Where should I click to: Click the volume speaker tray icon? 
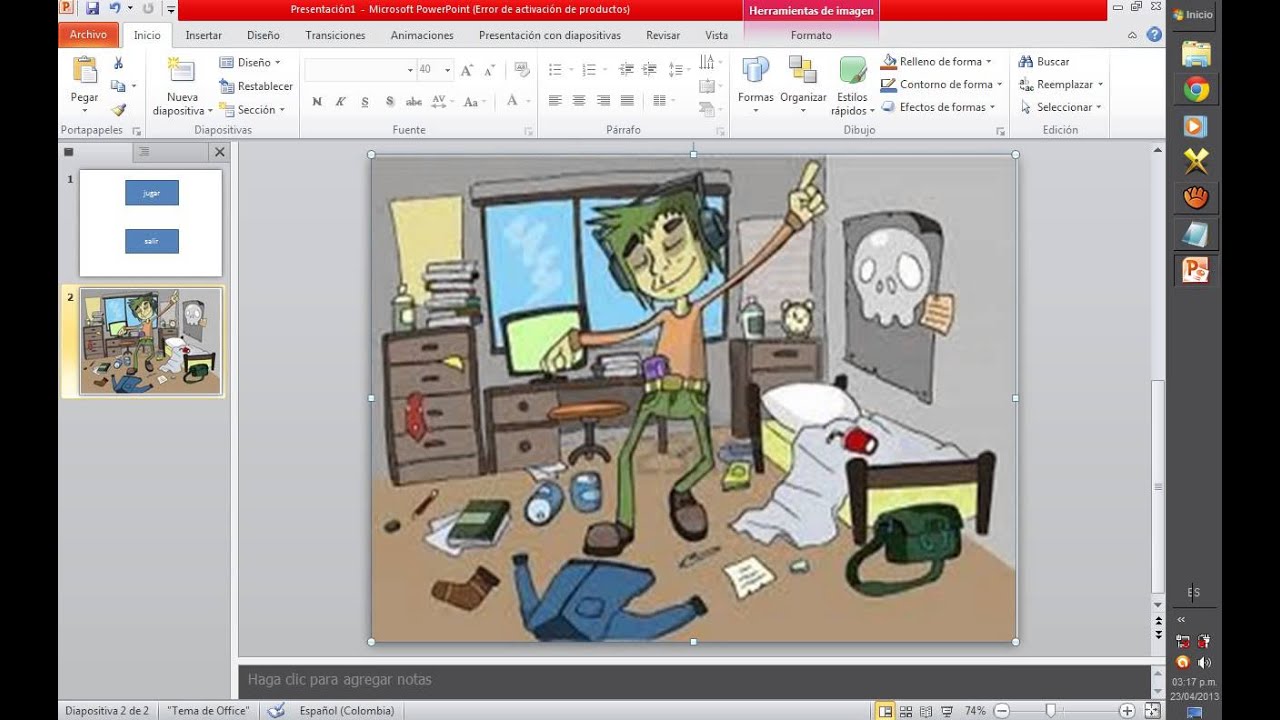(x=1204, y=662)
